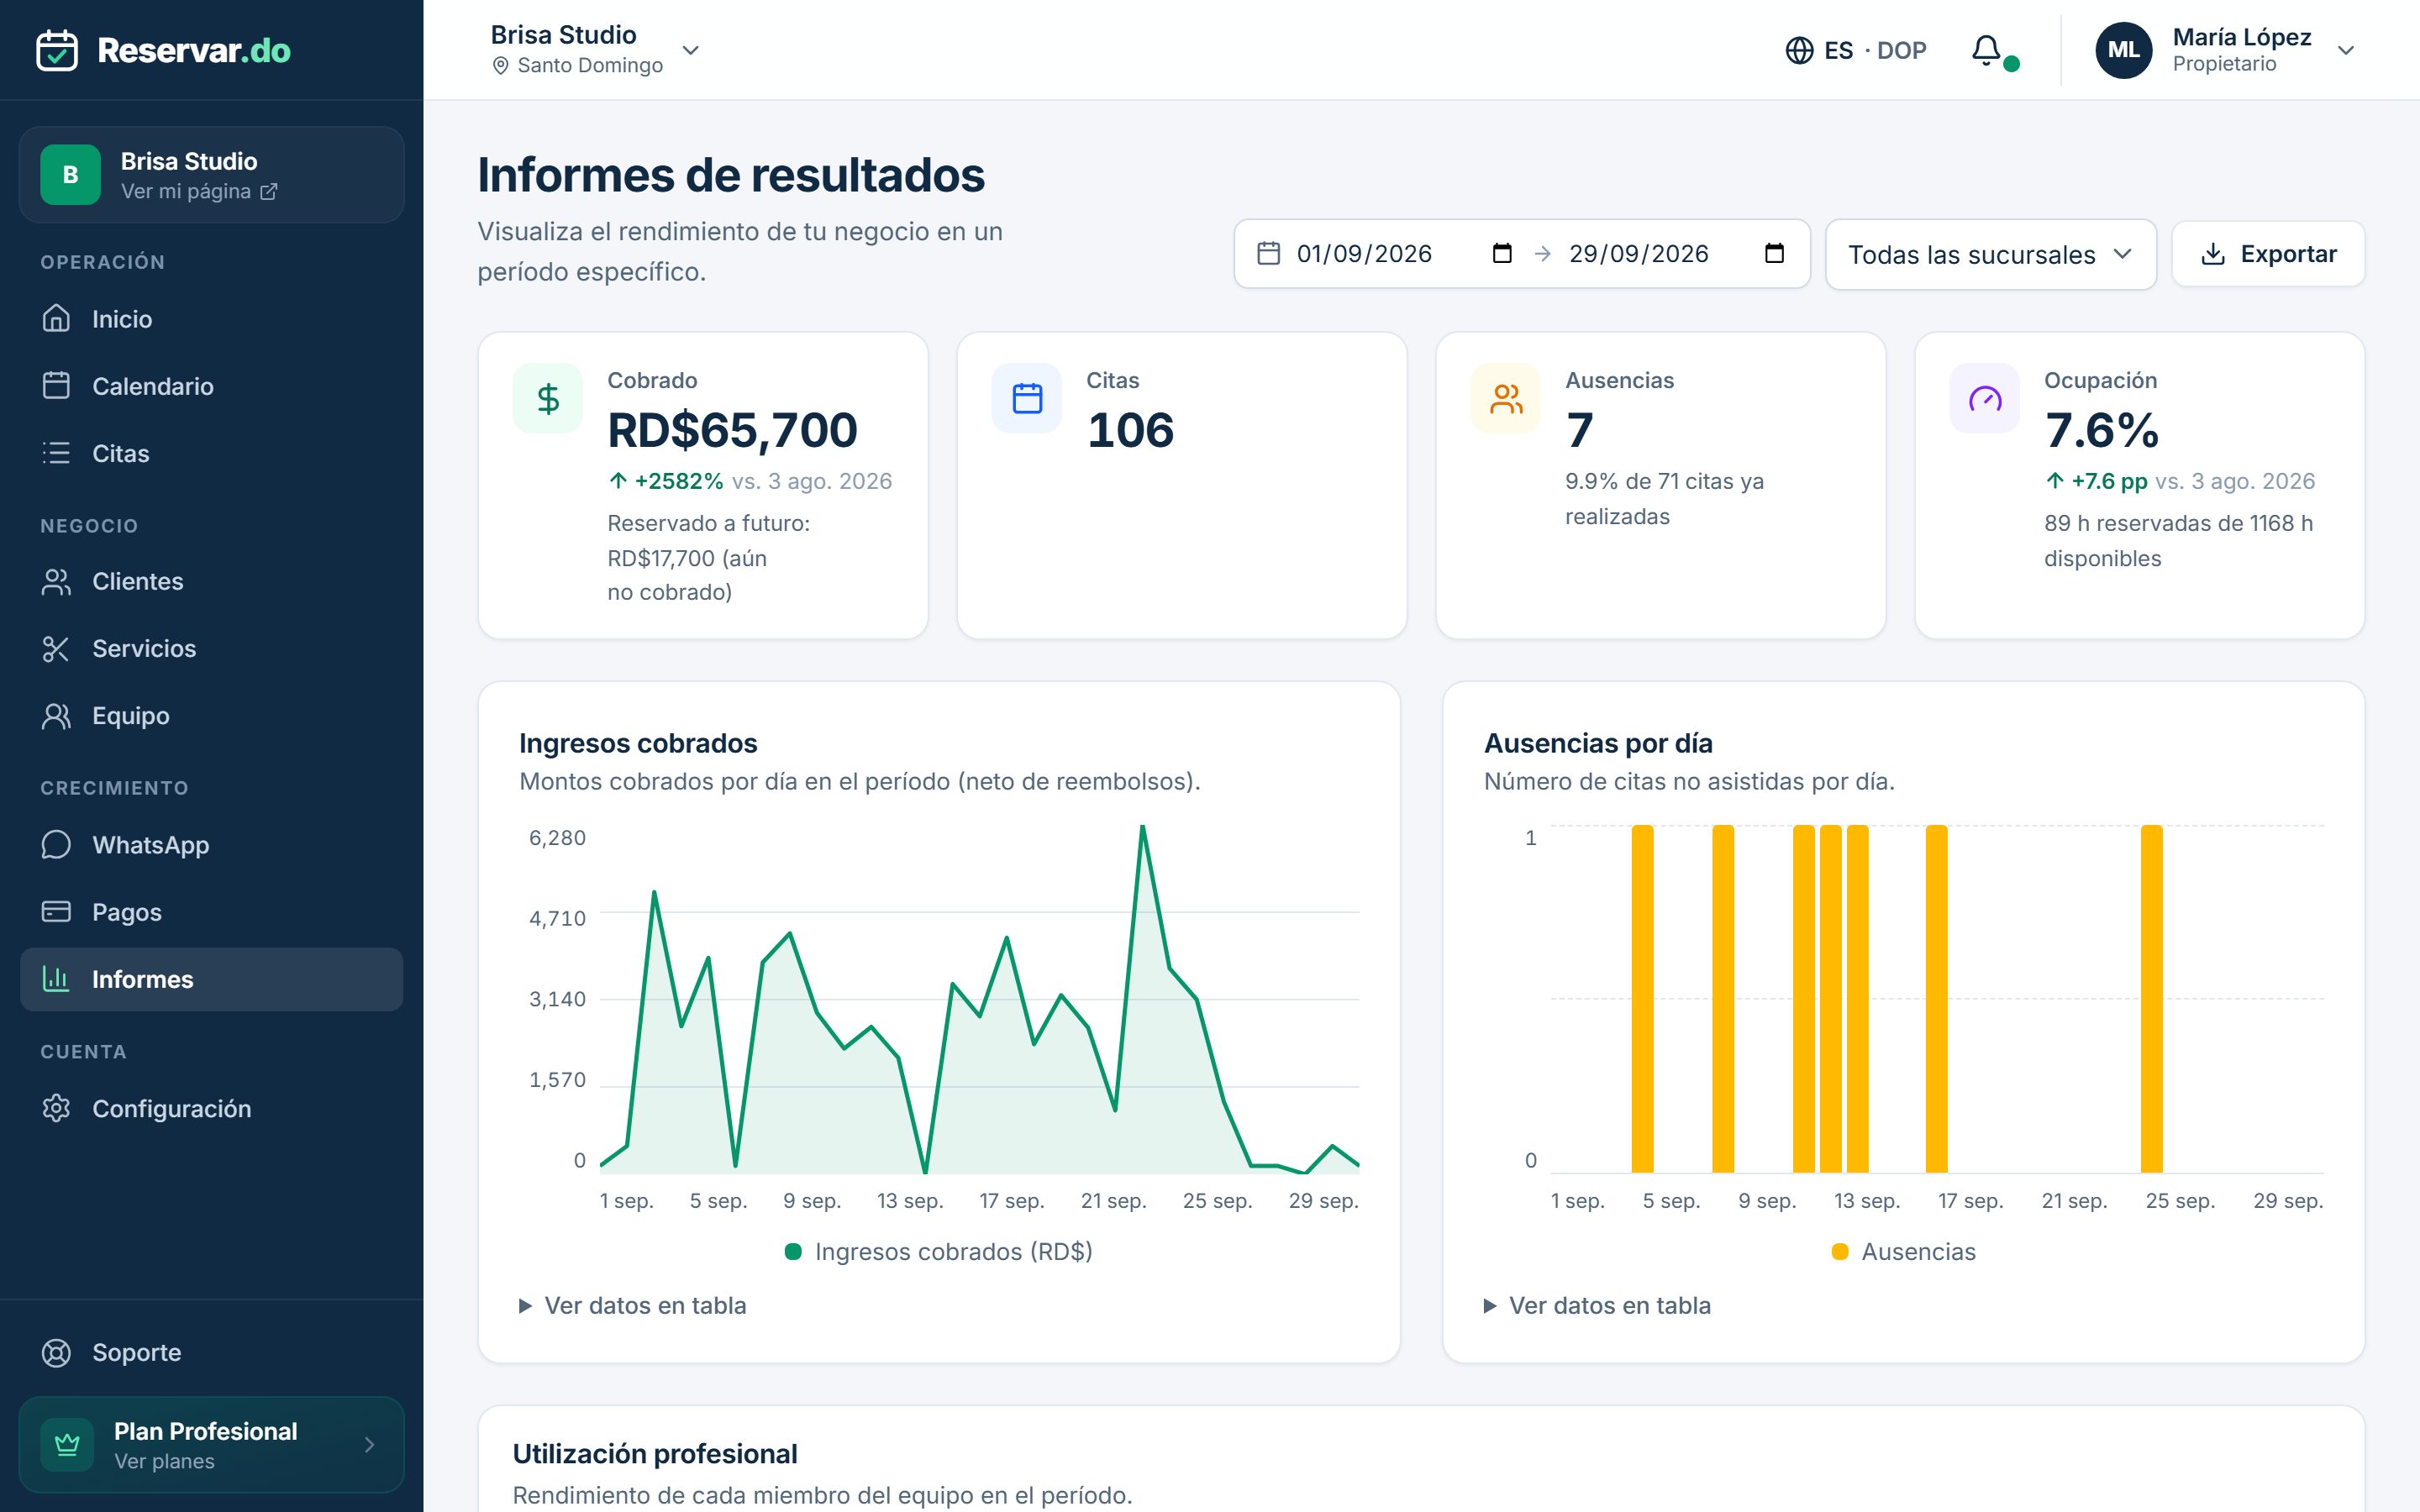Click ES · DOP language currency selector

pos(1856,50)
